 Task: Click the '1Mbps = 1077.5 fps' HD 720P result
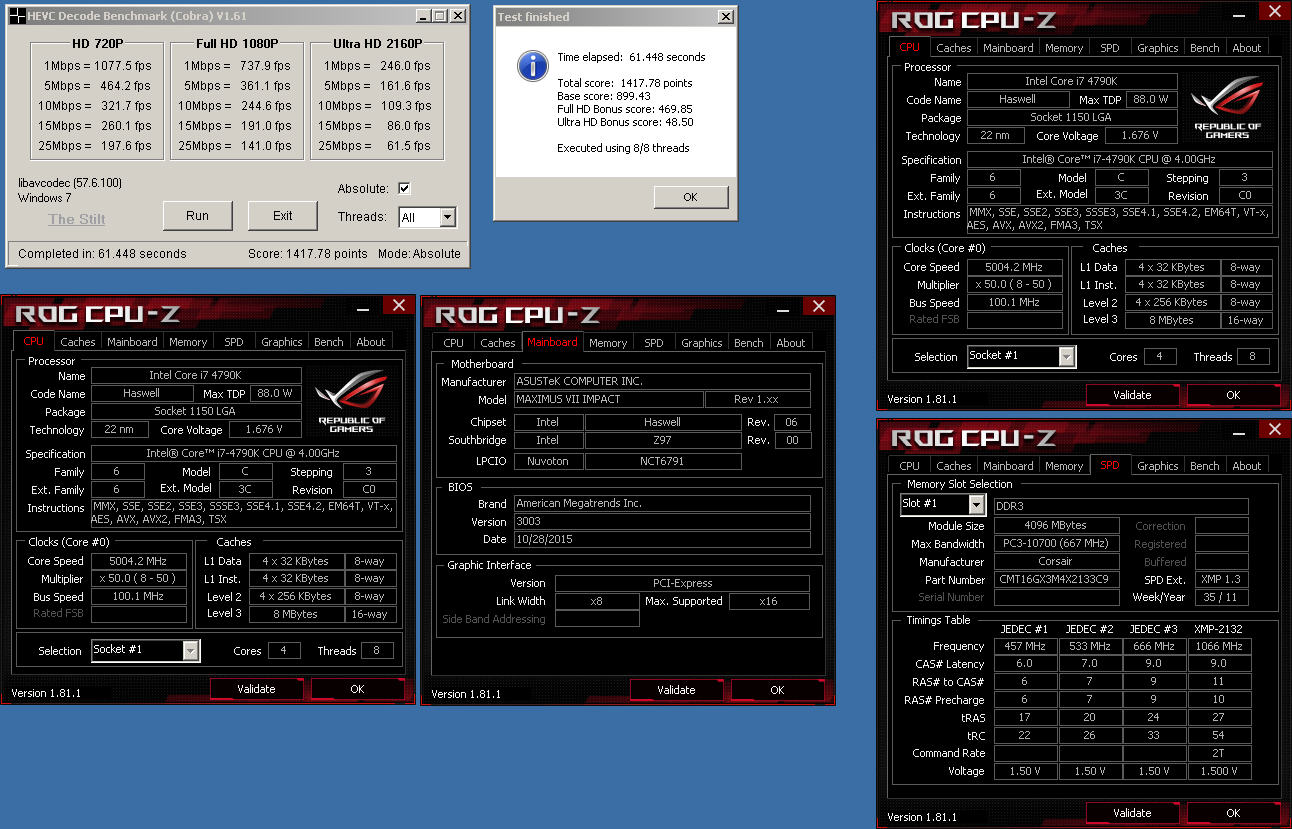pos(98,66)
